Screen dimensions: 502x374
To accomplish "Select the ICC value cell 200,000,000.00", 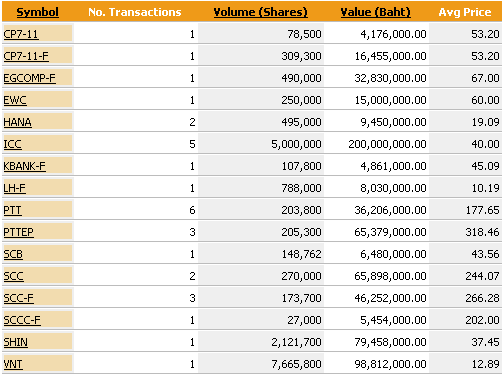I will point(387,144).
